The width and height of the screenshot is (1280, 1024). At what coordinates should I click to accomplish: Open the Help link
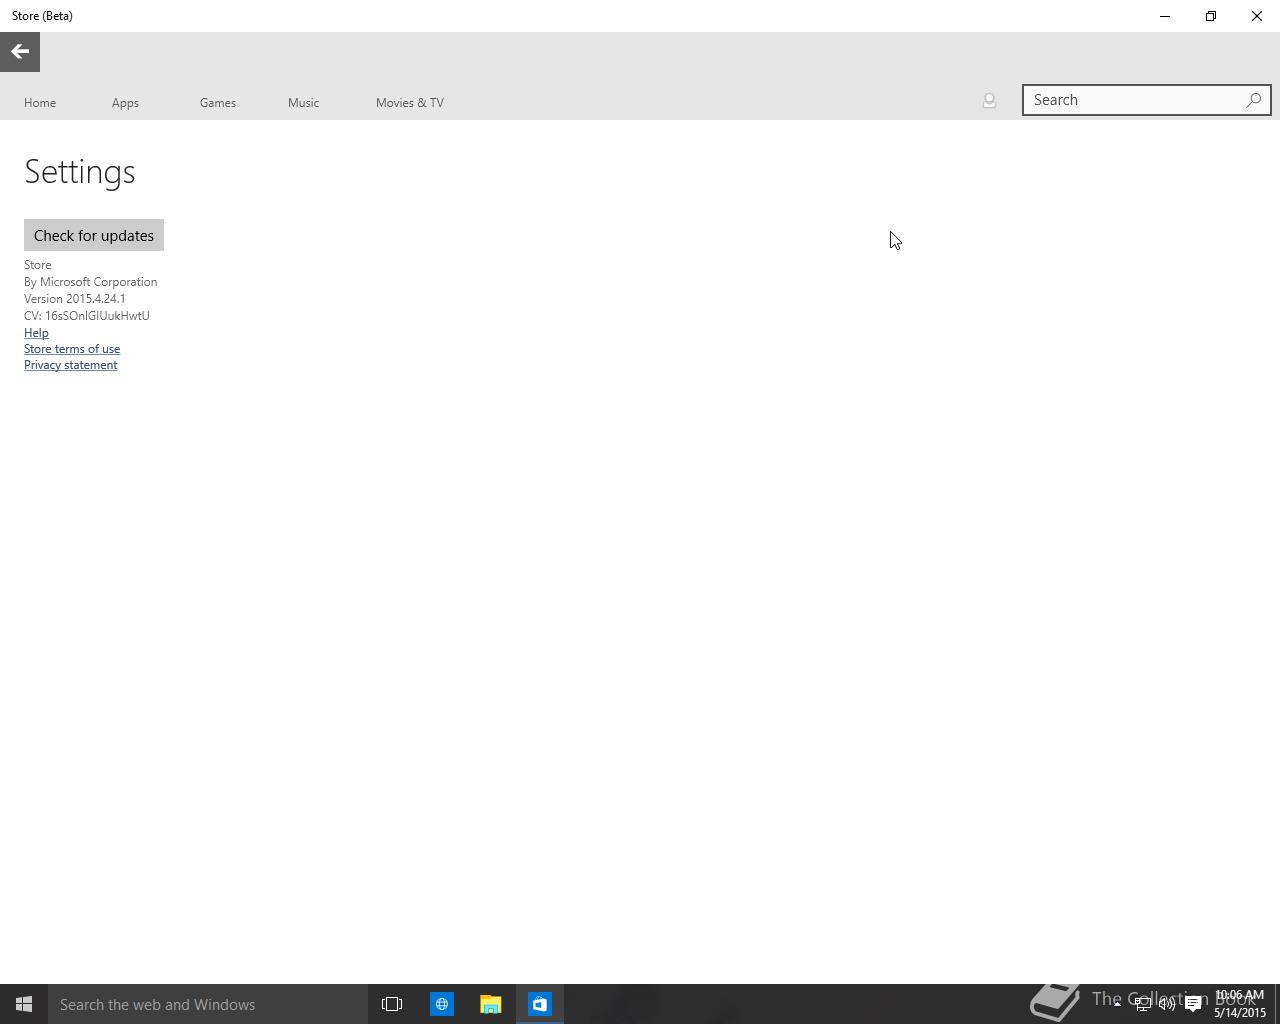tap(36, 332)
